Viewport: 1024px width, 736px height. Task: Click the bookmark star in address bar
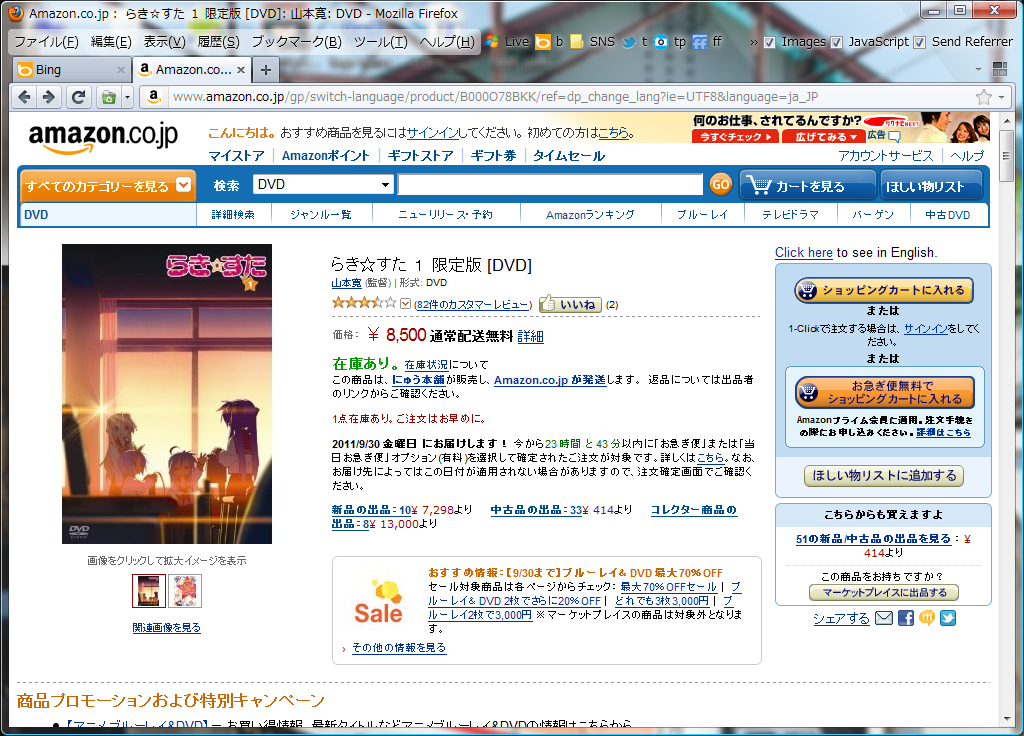click(x=984, y=97)
